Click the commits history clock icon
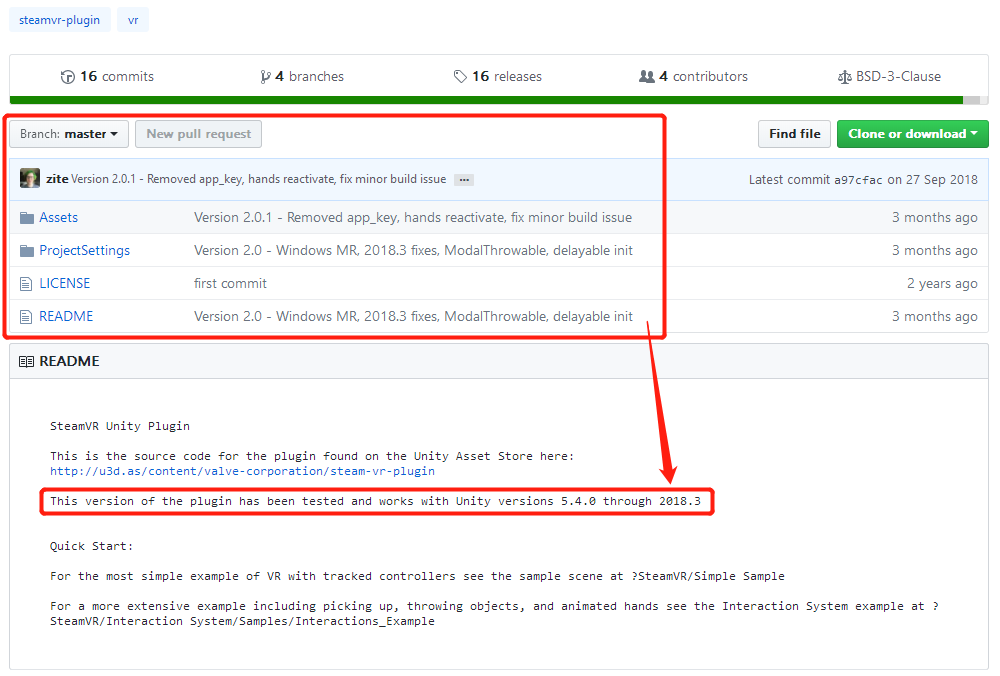The width and height of the screenshot is (1000, 676). (68, 77)
